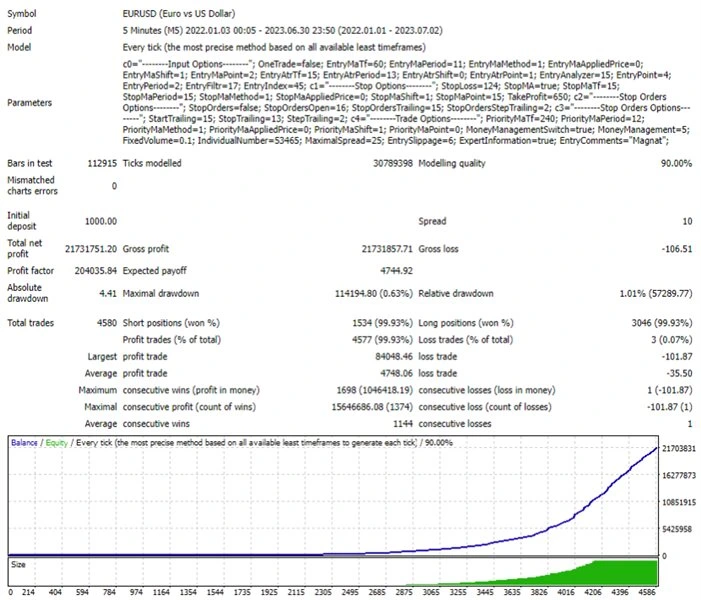
Task: Click Short positions value 1534 (99.93%)
Action: tap(382, 323)
